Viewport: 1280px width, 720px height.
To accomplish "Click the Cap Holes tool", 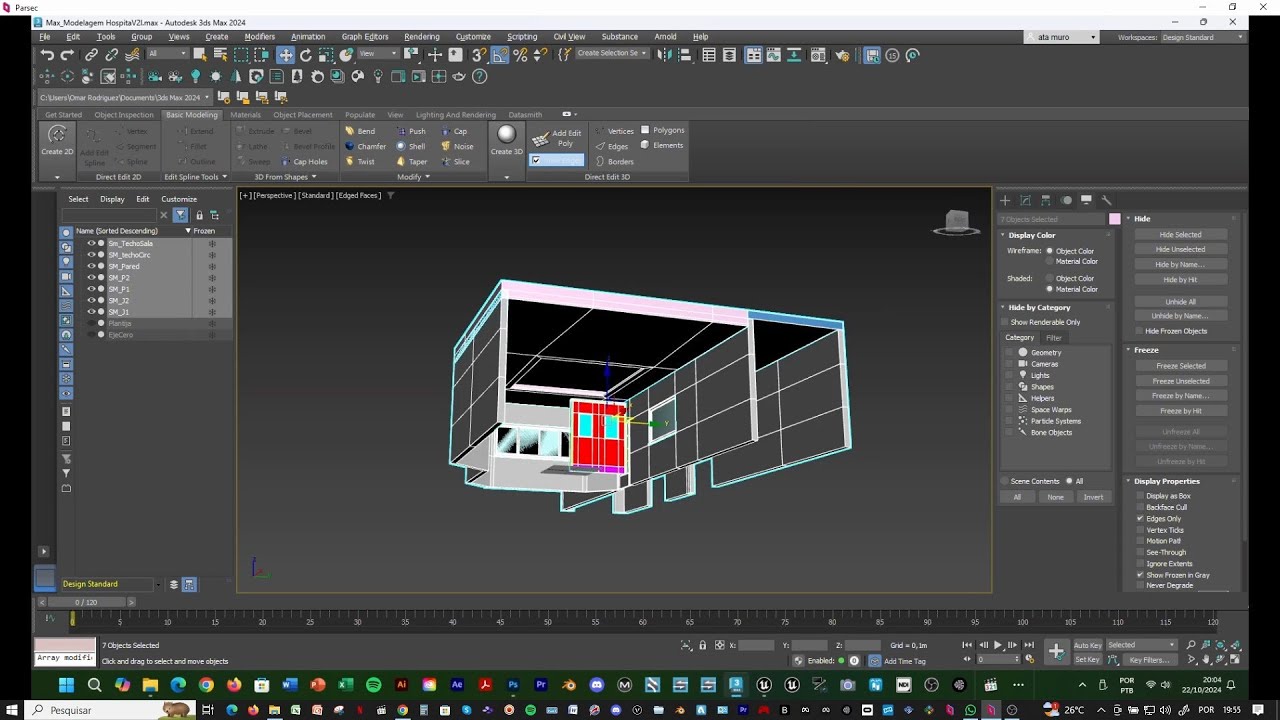I will (305, 161).
